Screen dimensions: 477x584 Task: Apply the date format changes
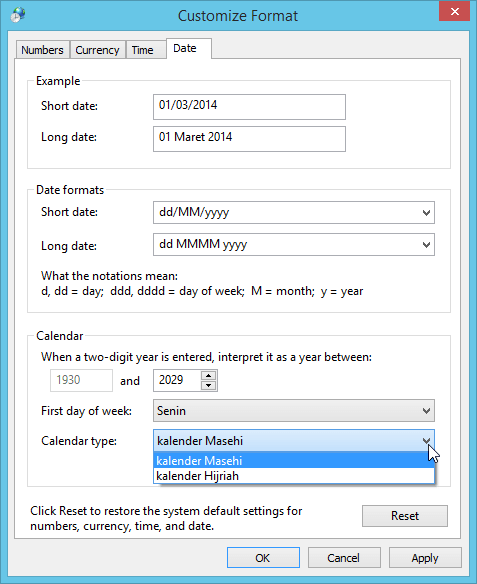coord(425,558)
